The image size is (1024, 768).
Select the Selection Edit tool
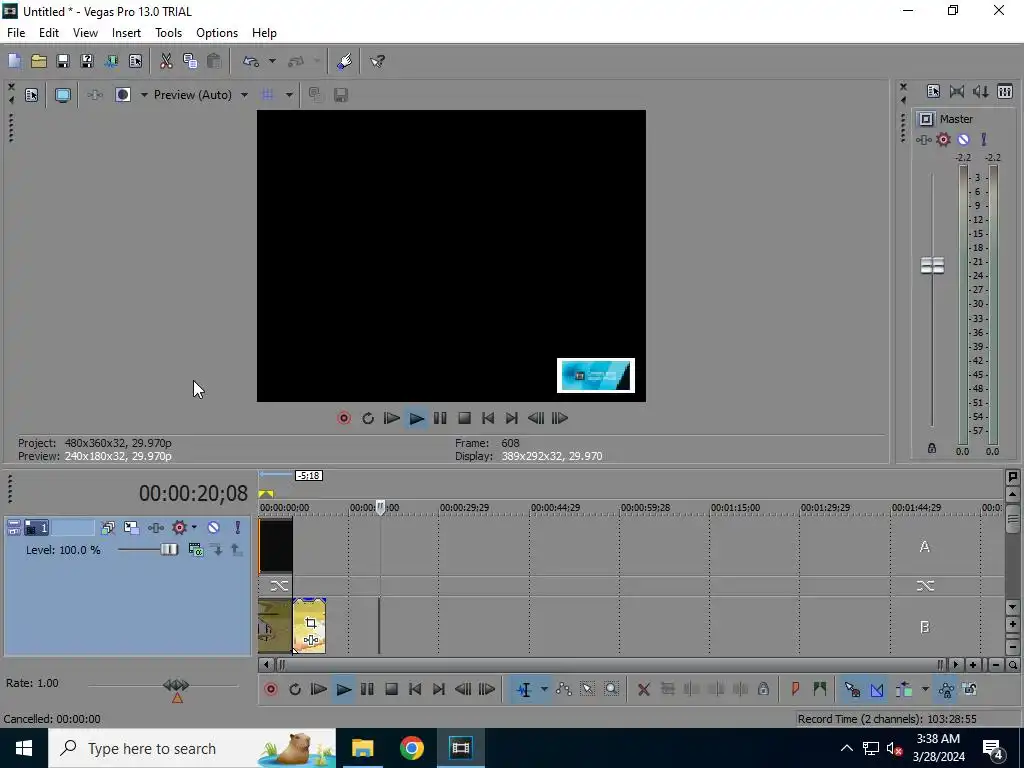point(587,689)
